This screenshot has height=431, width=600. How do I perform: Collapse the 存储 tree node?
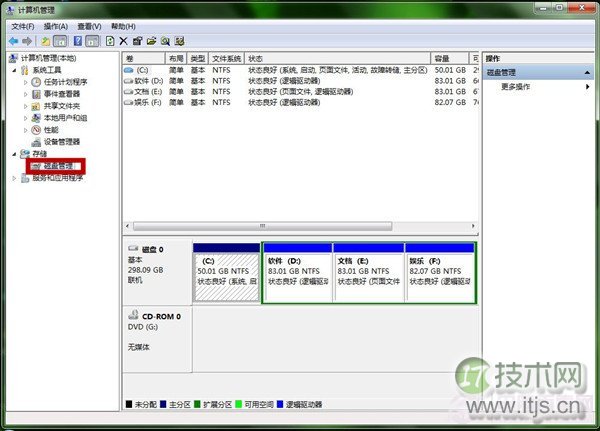click(x=13, y=154)
